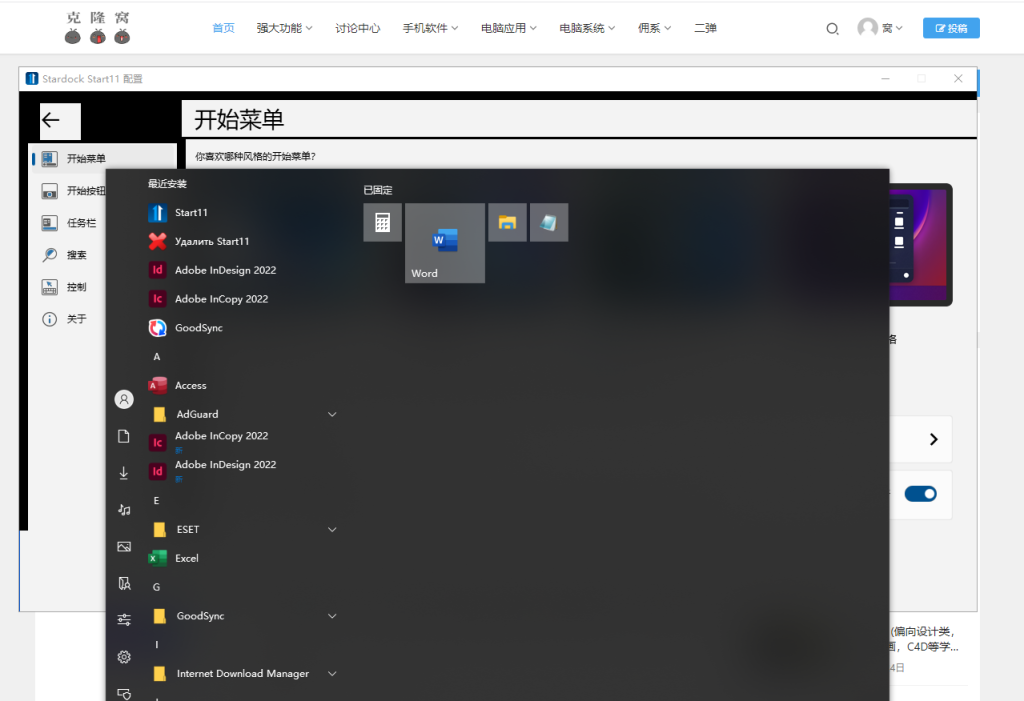Open the 电脑应用 dropdown menu
1024x701 pixels.
(x=509, y=28)
